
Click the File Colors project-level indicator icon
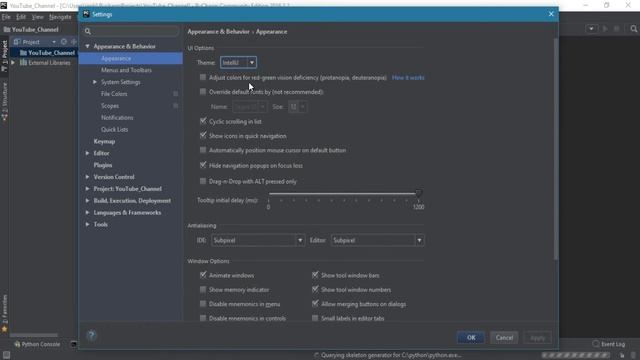click(176, 94)
